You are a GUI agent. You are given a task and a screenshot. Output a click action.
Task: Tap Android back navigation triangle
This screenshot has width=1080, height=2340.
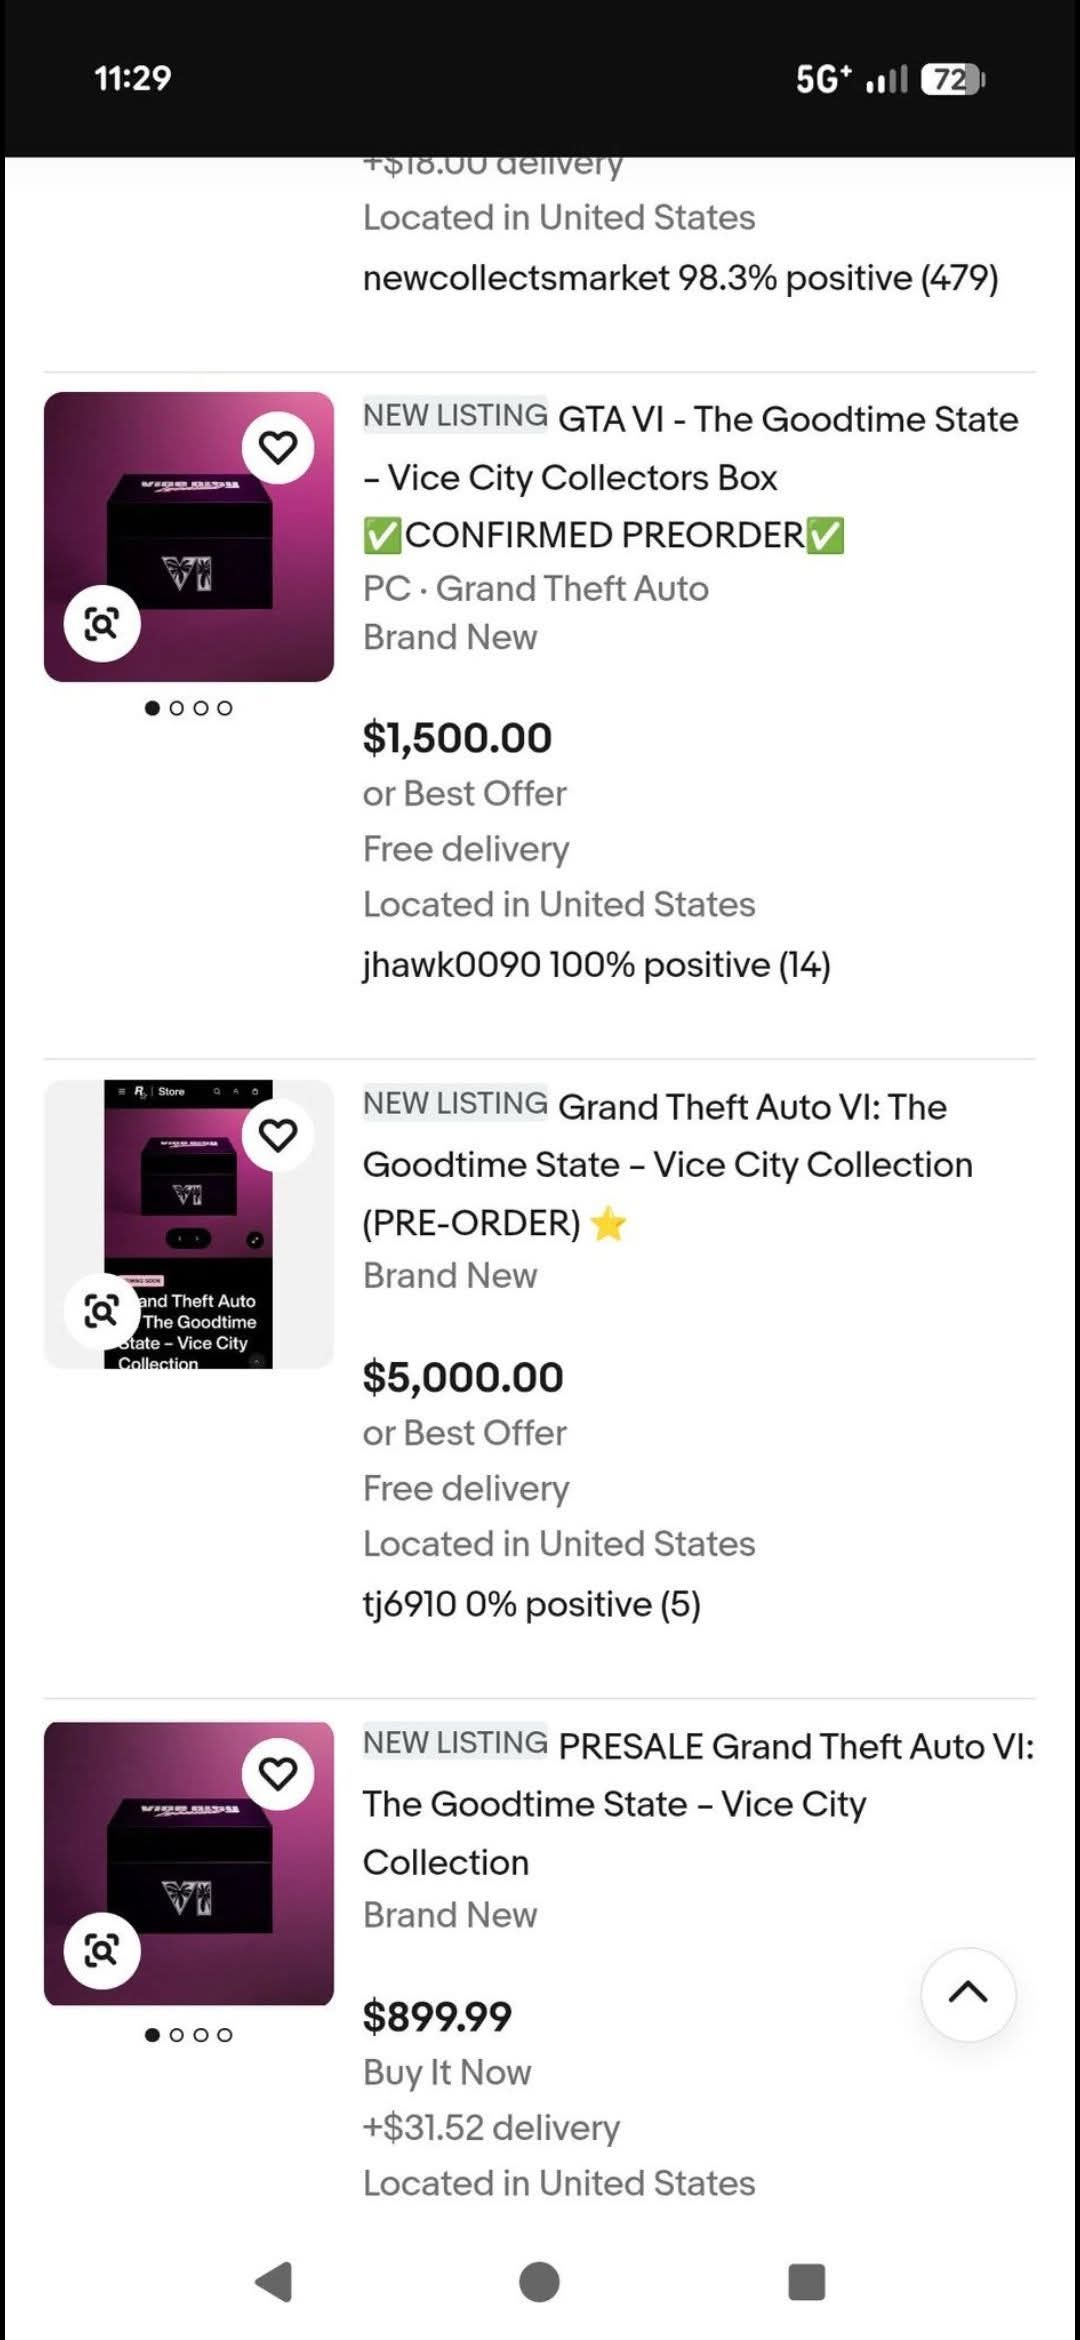(274, 2282)
